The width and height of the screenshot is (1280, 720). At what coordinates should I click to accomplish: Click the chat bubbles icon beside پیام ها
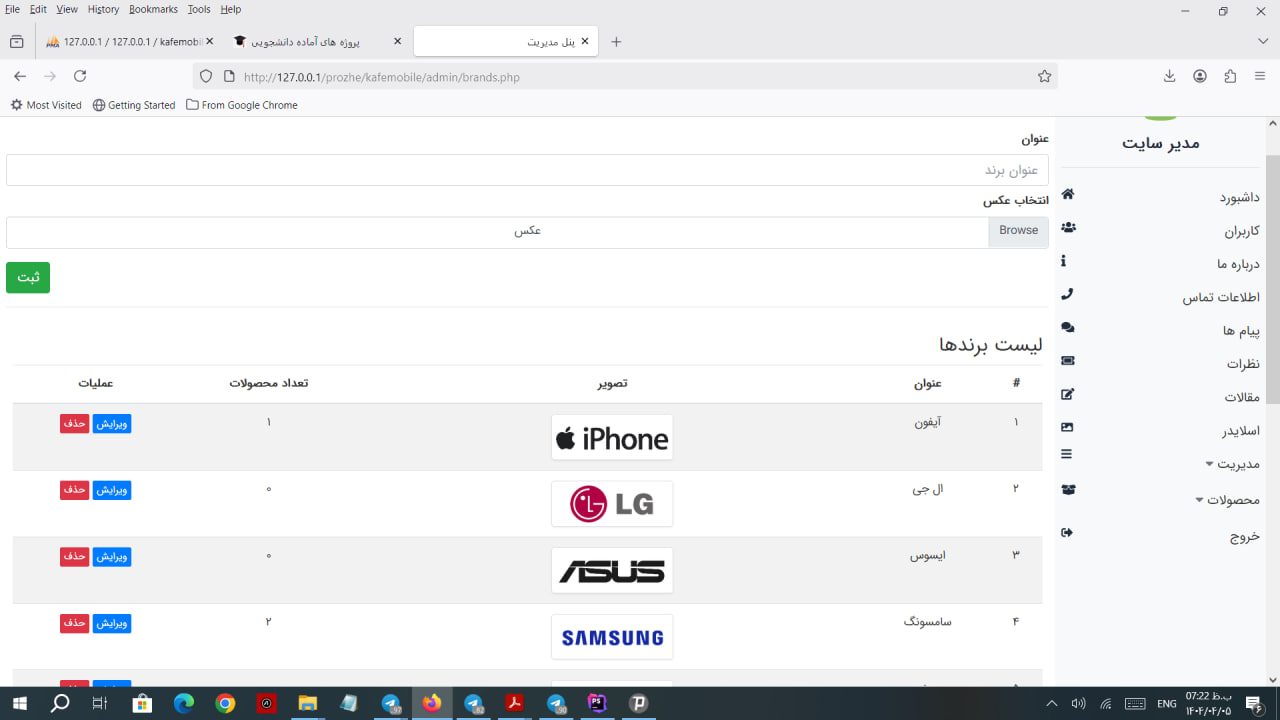1067,328
